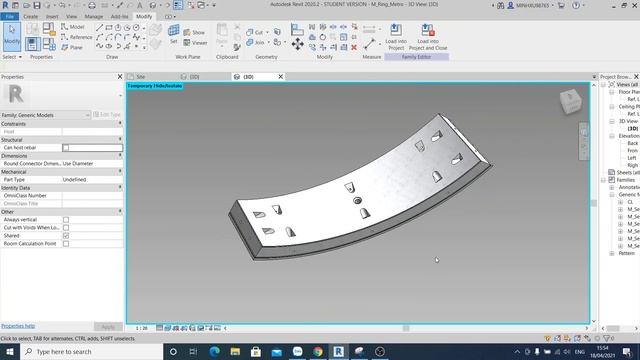The width and height of the screenshot is (640, 360).
Task: Click the Revit application R logo
Action: pyautogui.click(x=5, y=5)
